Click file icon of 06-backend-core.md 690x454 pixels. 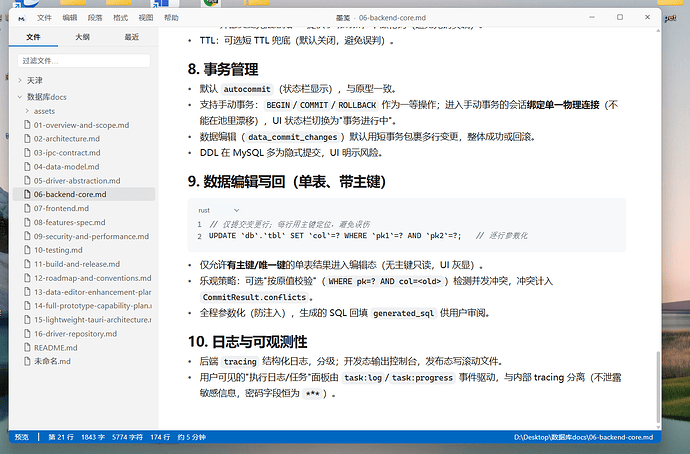click(27, 194)
